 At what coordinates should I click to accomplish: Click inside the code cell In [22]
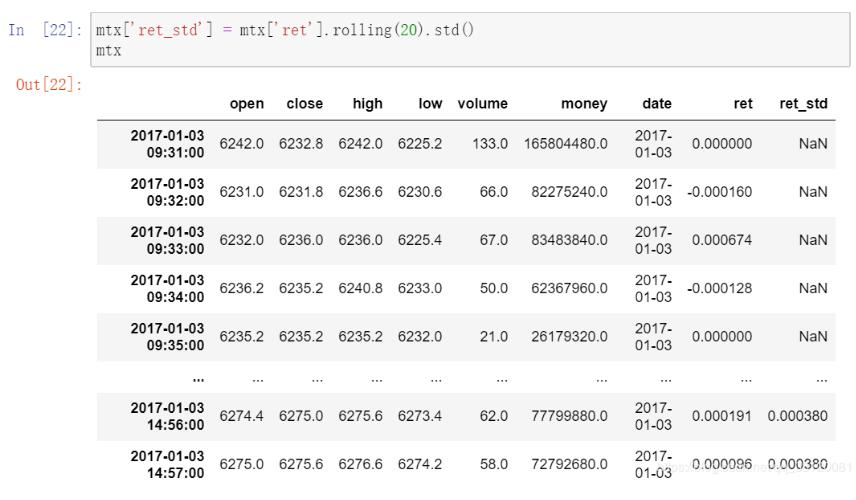tap(469, 39)
